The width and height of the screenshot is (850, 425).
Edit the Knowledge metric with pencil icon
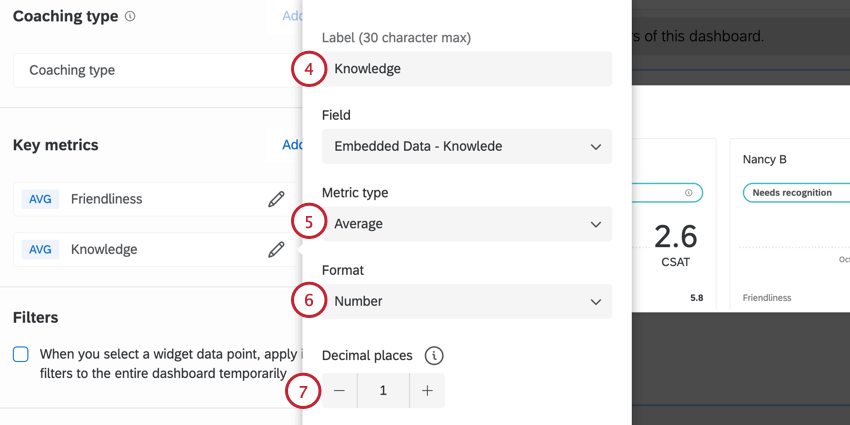coord(276,249)
